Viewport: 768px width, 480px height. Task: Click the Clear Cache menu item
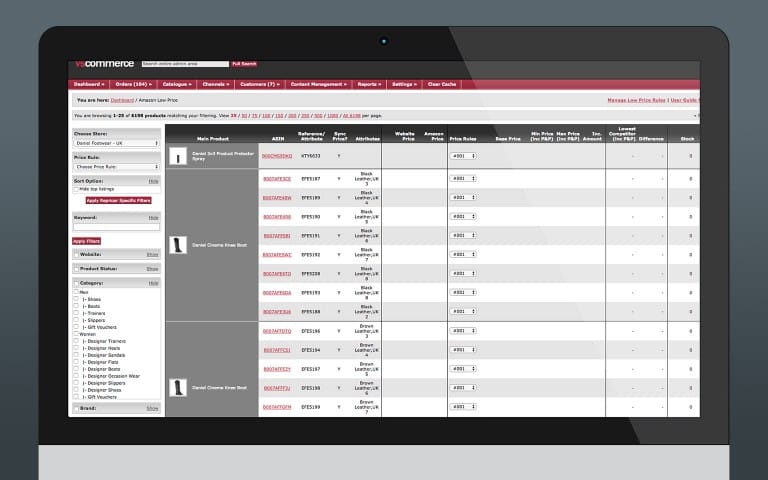click(441, 84)
